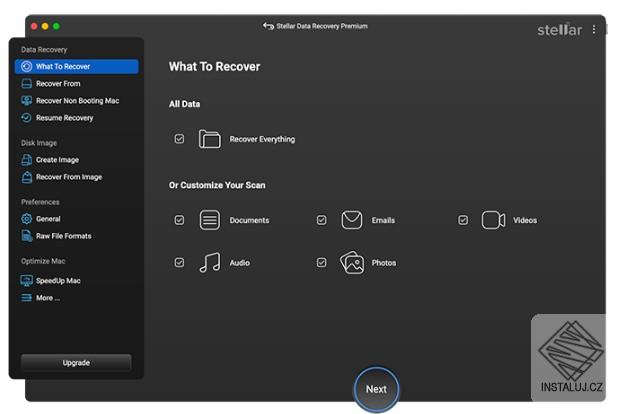This screenshot has height=414, width=622.
Task: Click the Recover Non Booting Mac icon
Action: tap(27, 101)
